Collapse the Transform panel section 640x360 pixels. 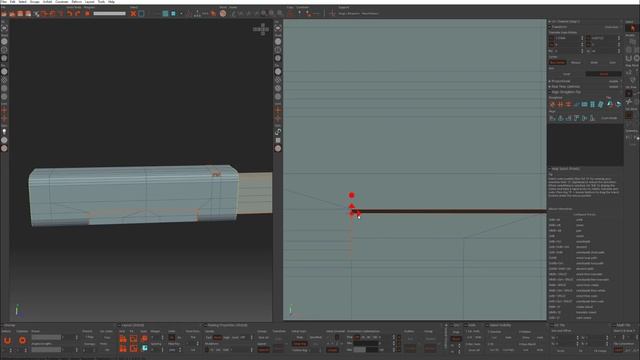[550, 27]
